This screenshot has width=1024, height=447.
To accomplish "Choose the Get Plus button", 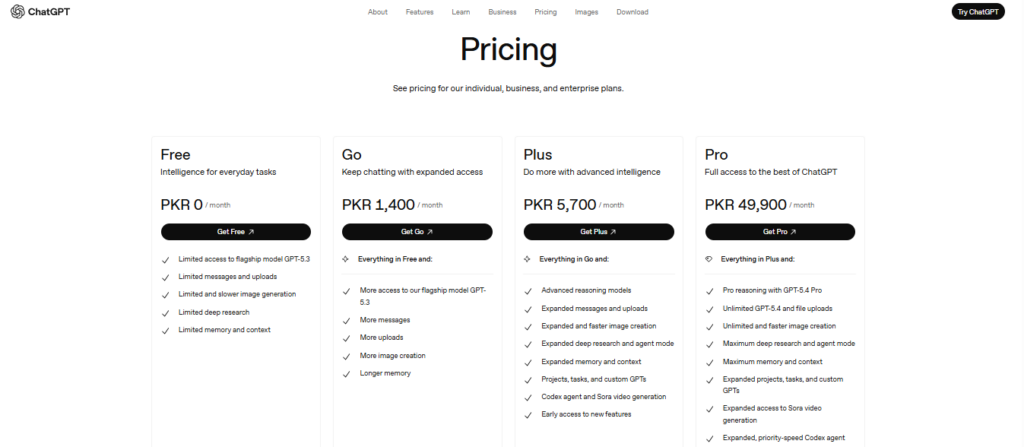I will click(x=598, y=231).
